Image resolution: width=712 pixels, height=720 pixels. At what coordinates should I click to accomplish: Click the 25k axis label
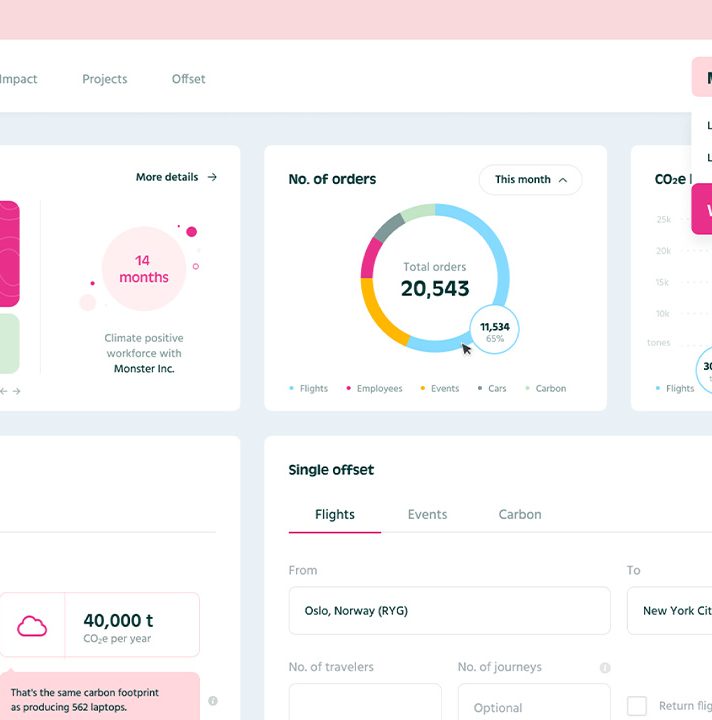click(664, 219)
